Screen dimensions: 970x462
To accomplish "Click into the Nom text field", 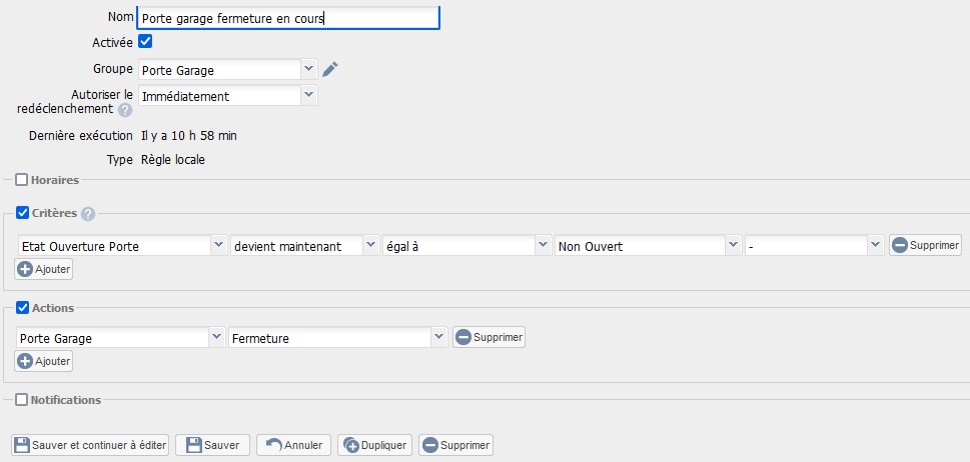I will pos(288,17).
